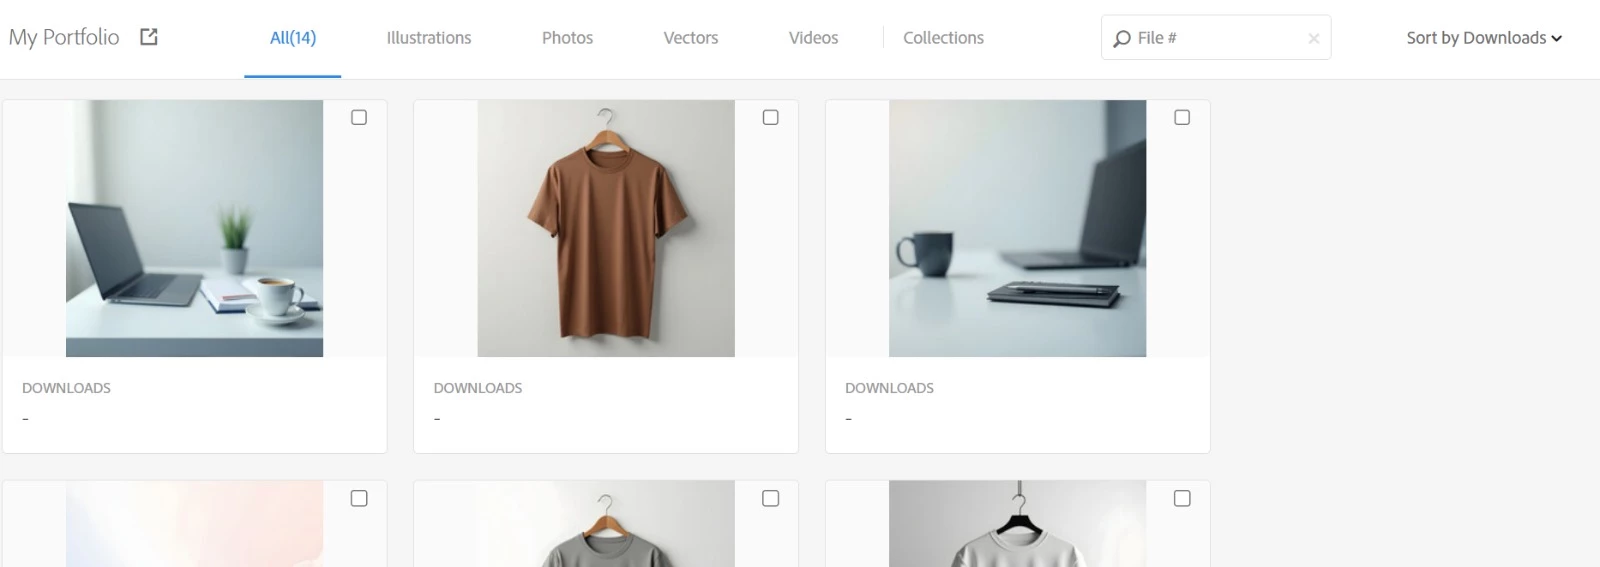
Task: Select the laptop and coffee cup image checkbox
Action: pyautogui.click(x=359, y=117)
